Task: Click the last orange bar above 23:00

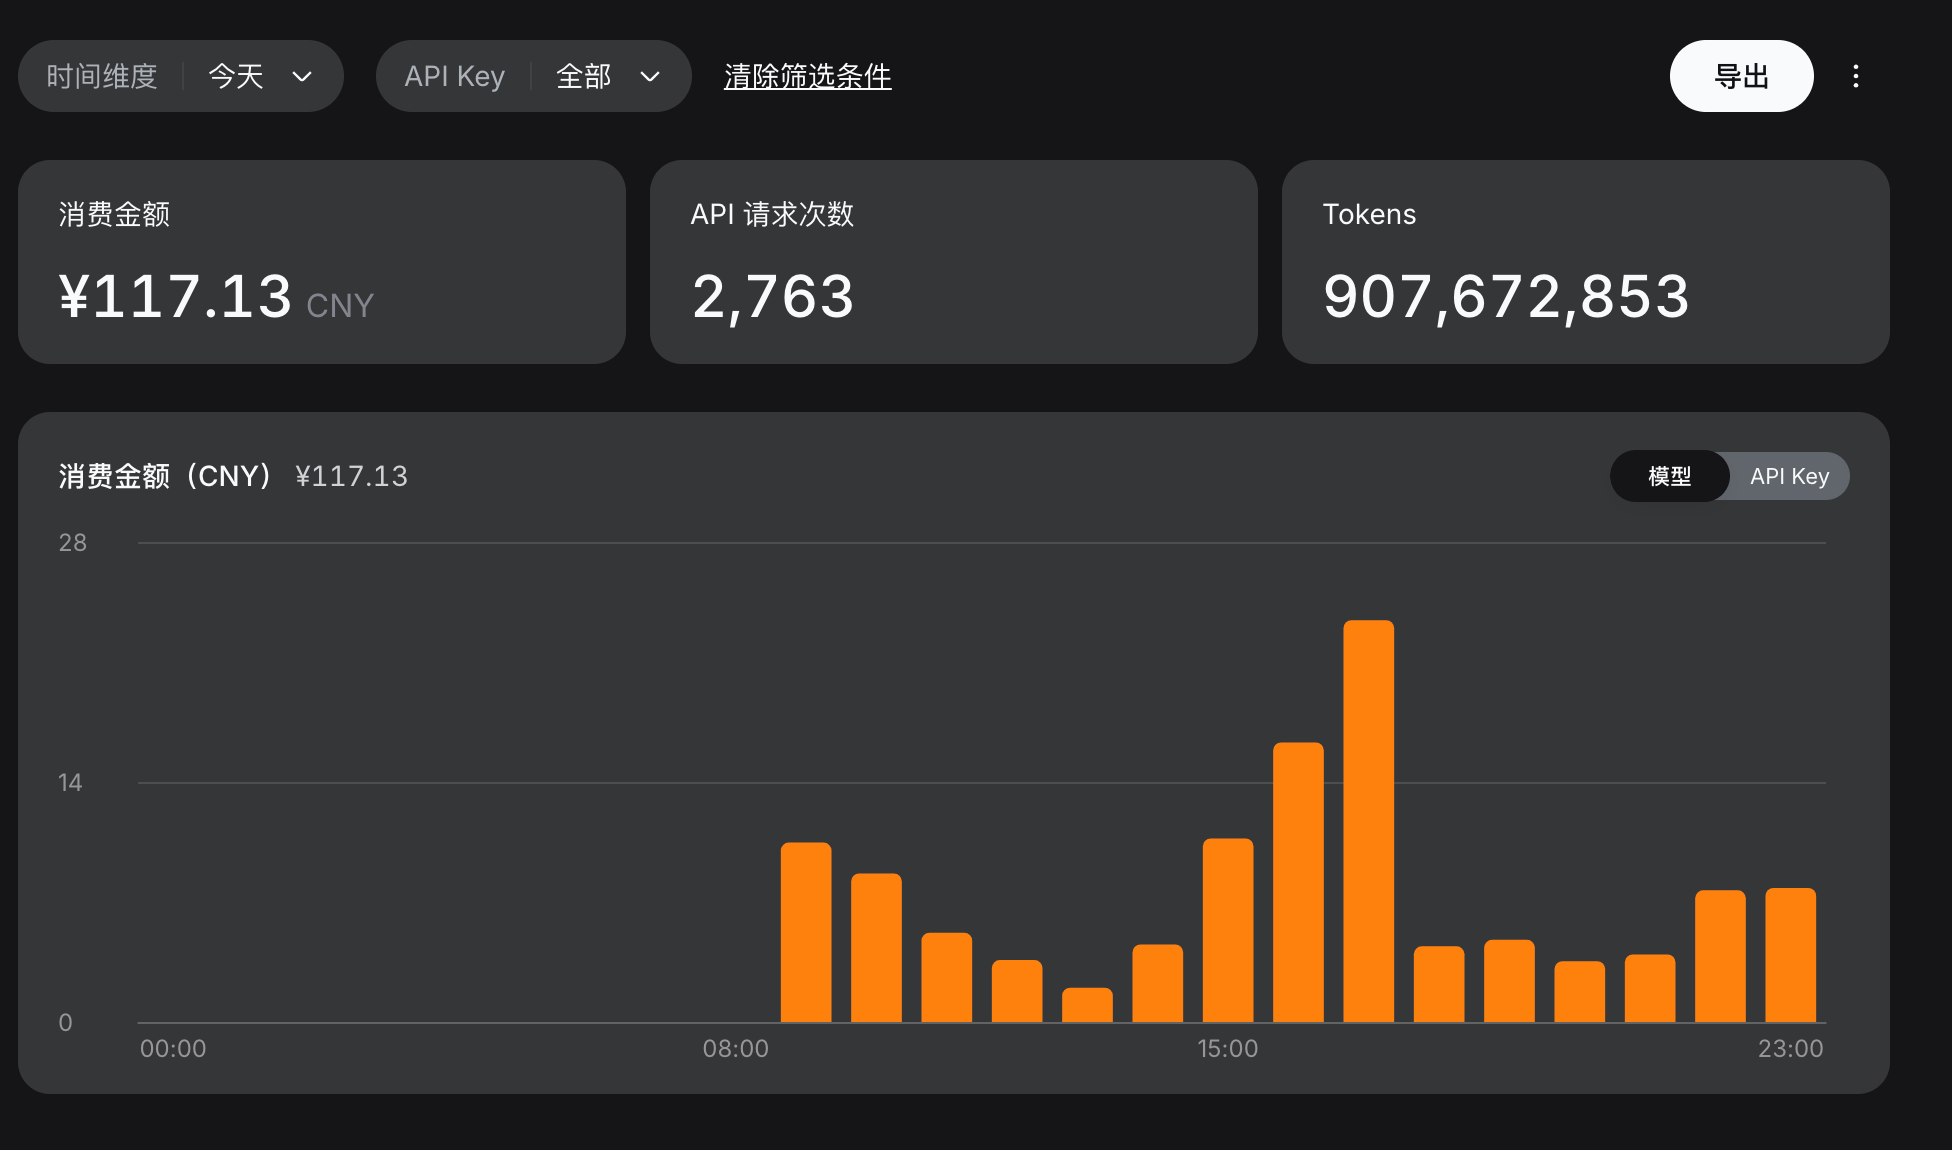Action: coord(1790,955)
